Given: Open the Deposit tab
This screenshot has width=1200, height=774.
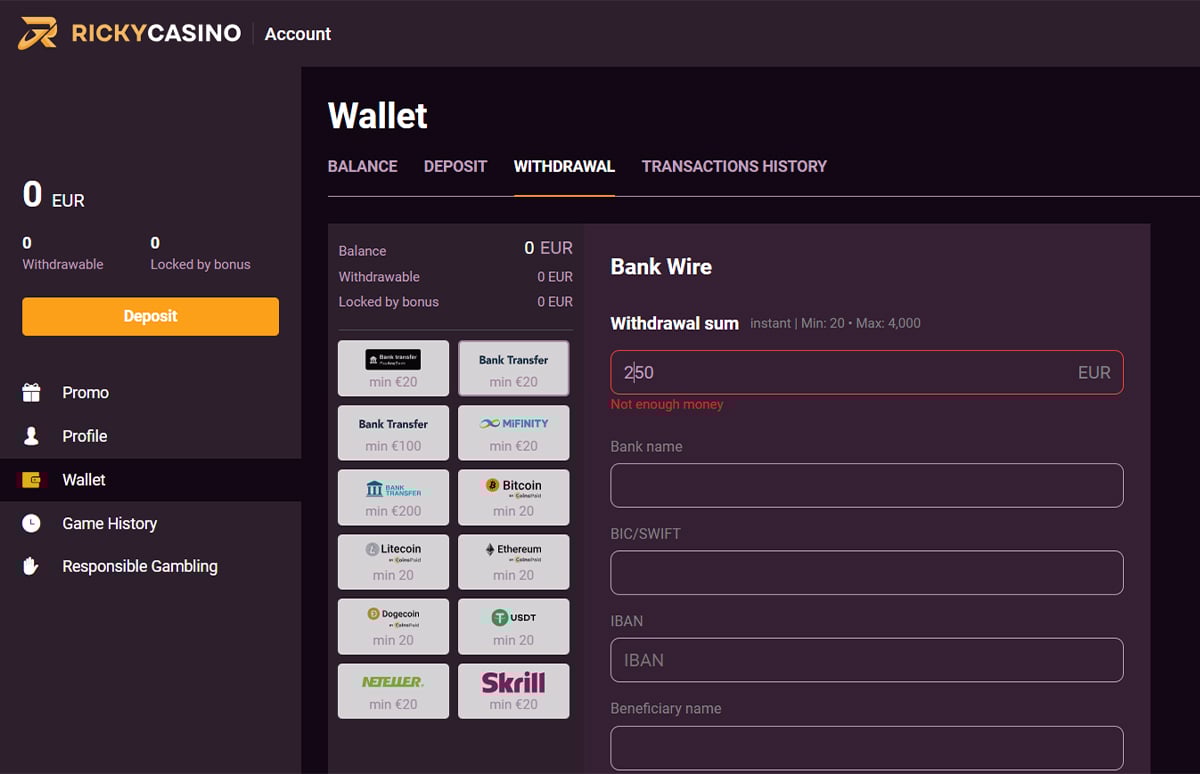Looking at the screenshot, I should pos(455,166).
